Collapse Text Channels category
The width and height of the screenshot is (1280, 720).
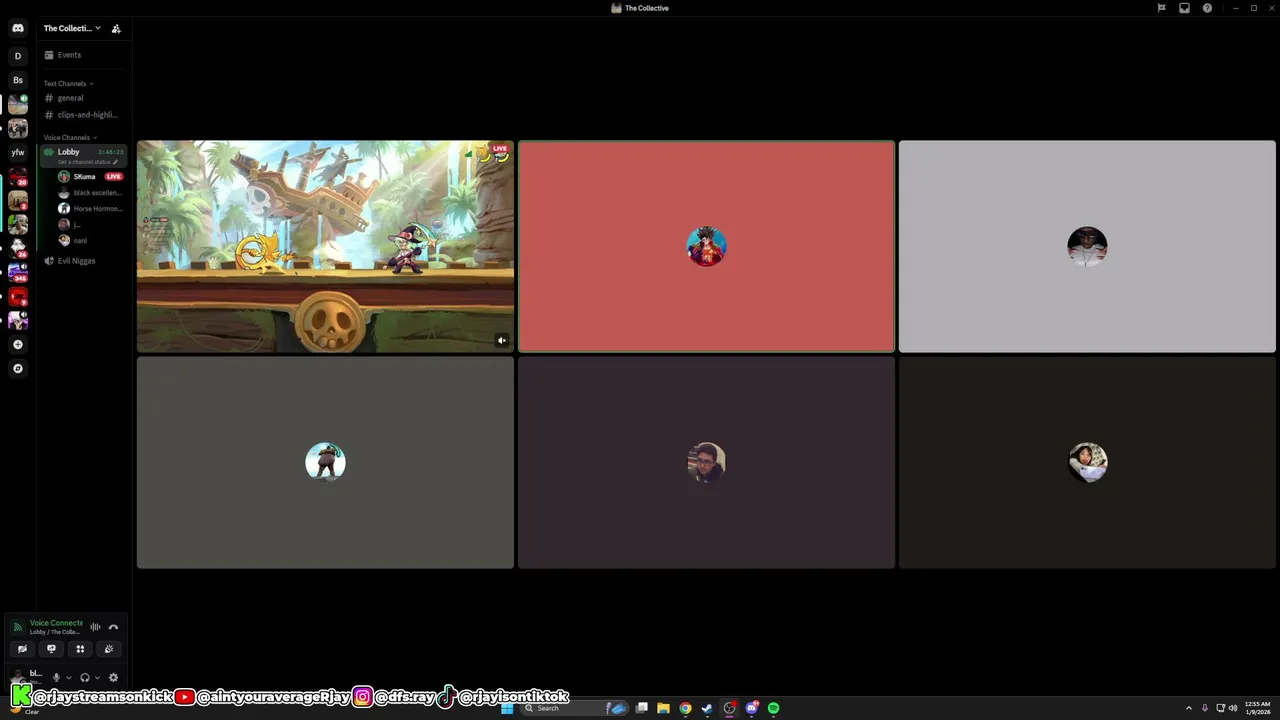click(69, 83)
